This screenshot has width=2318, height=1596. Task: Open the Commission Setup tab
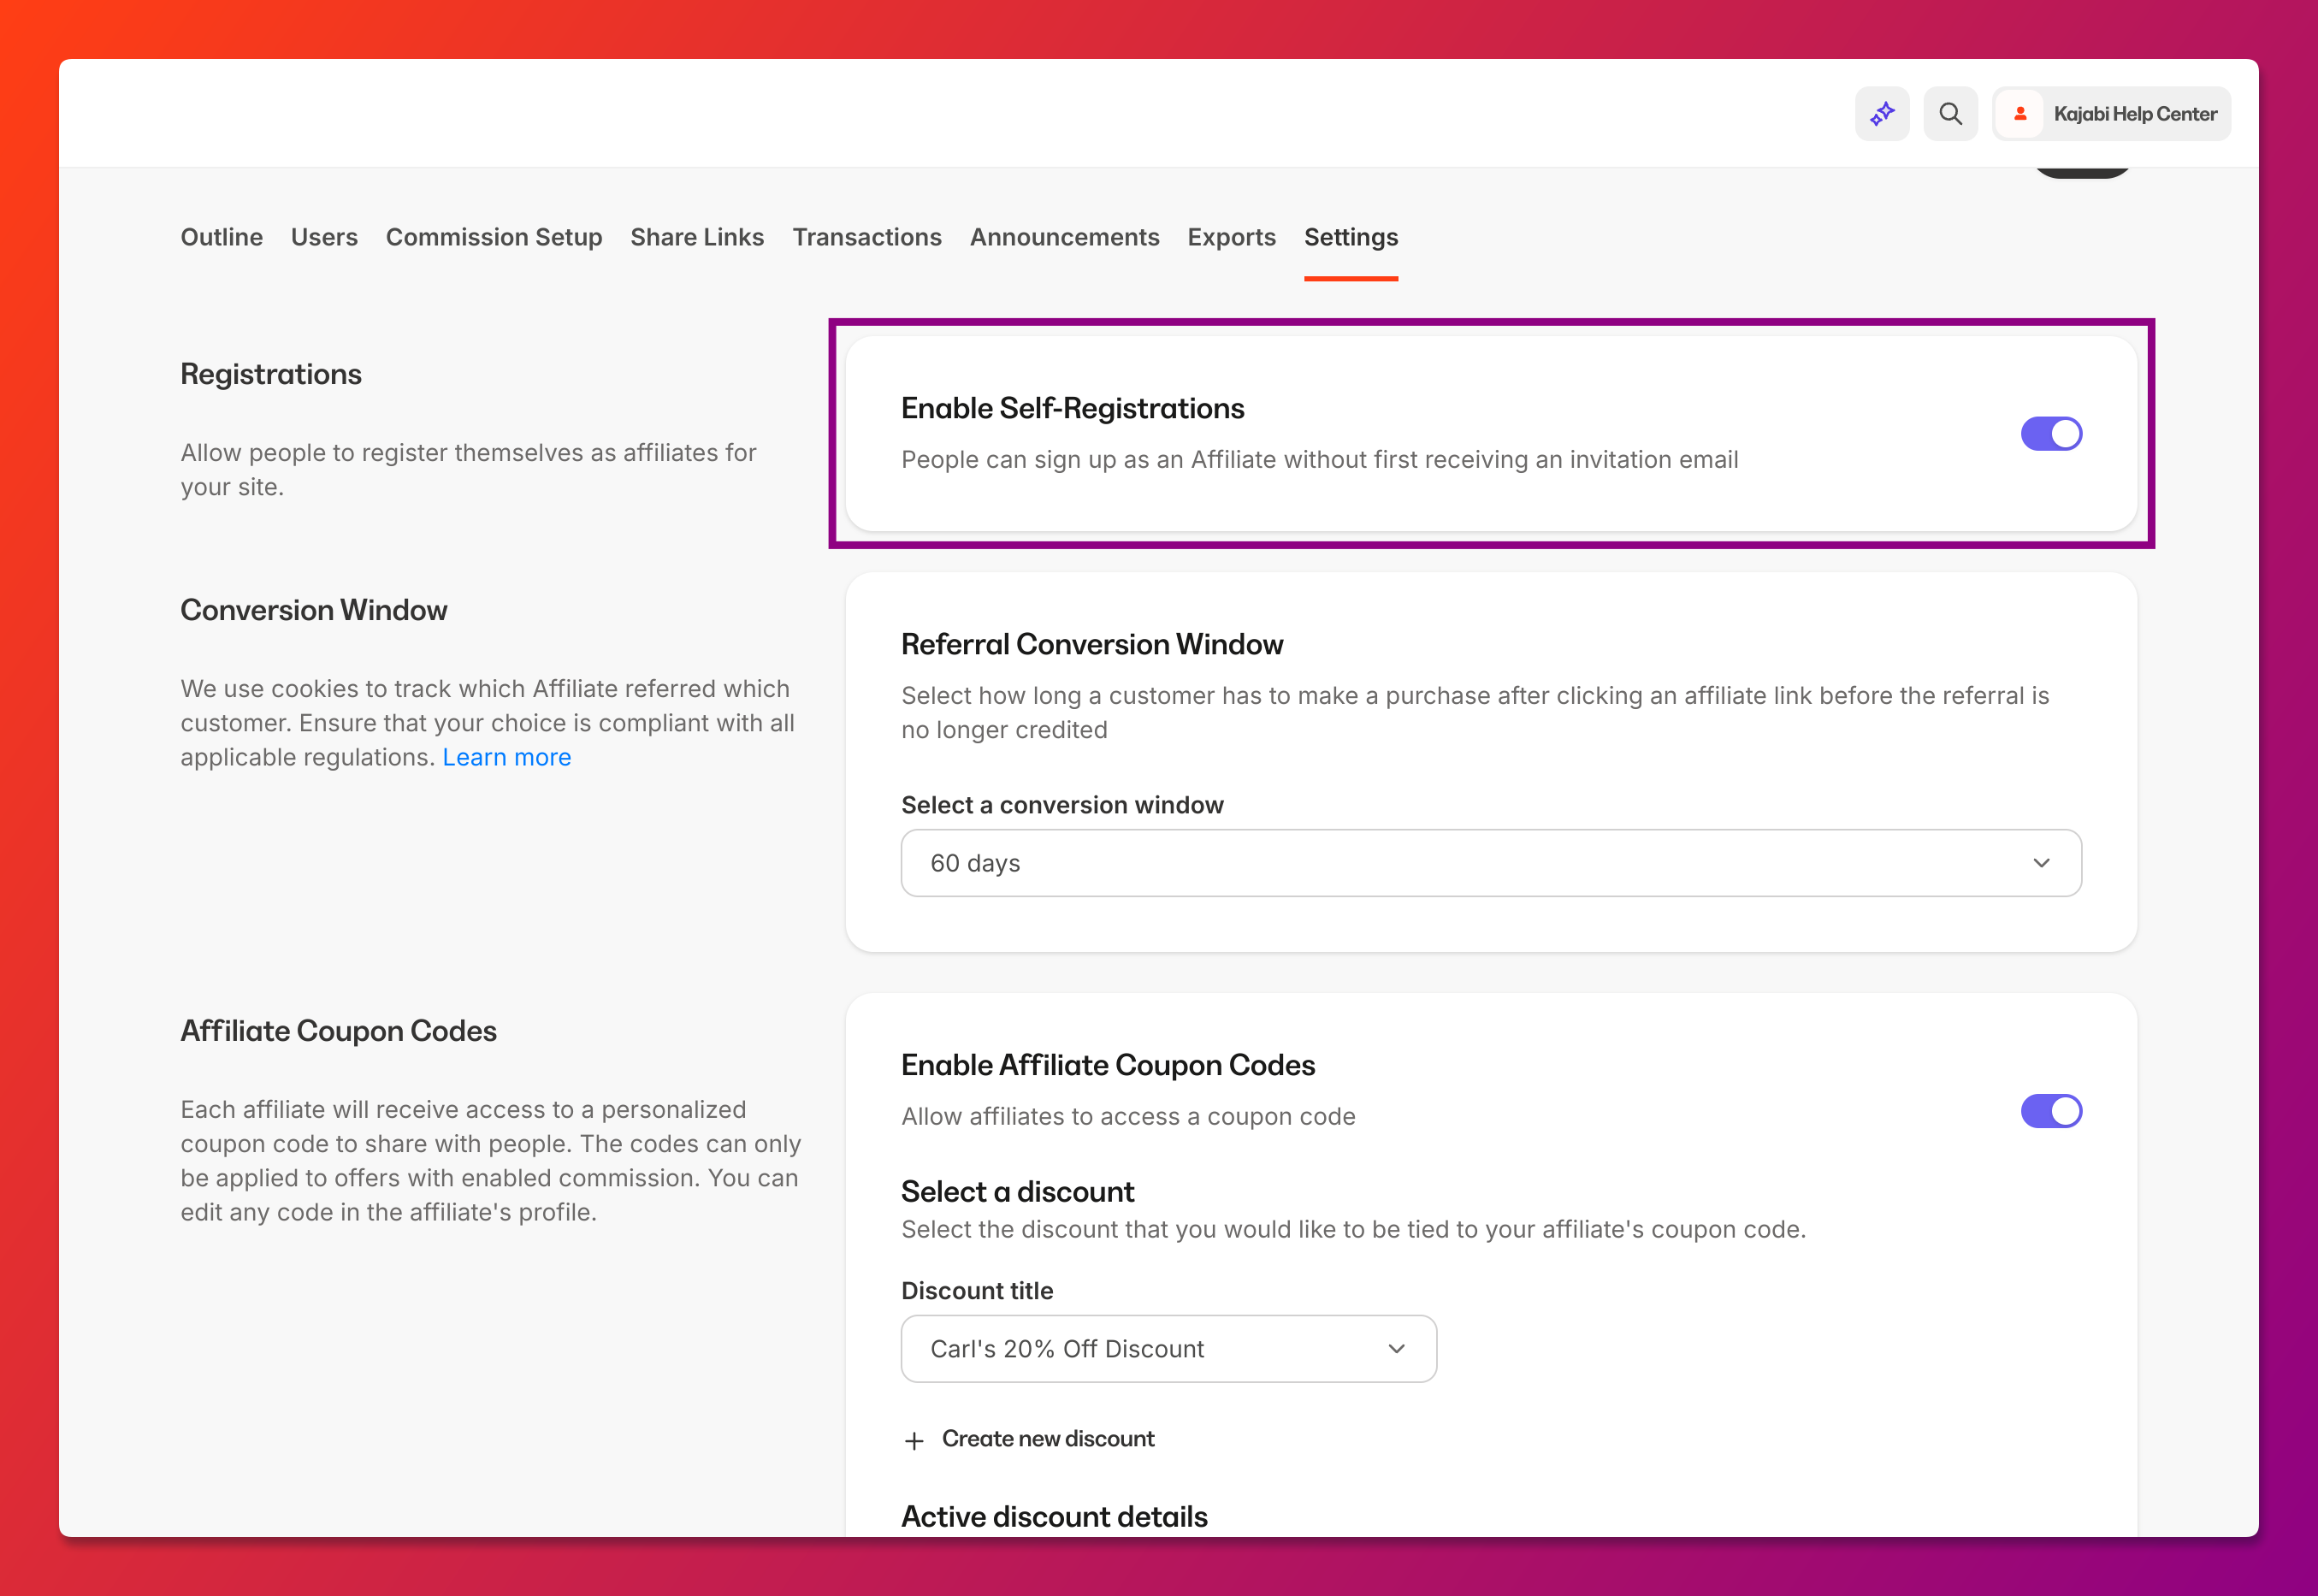(494, 237)
